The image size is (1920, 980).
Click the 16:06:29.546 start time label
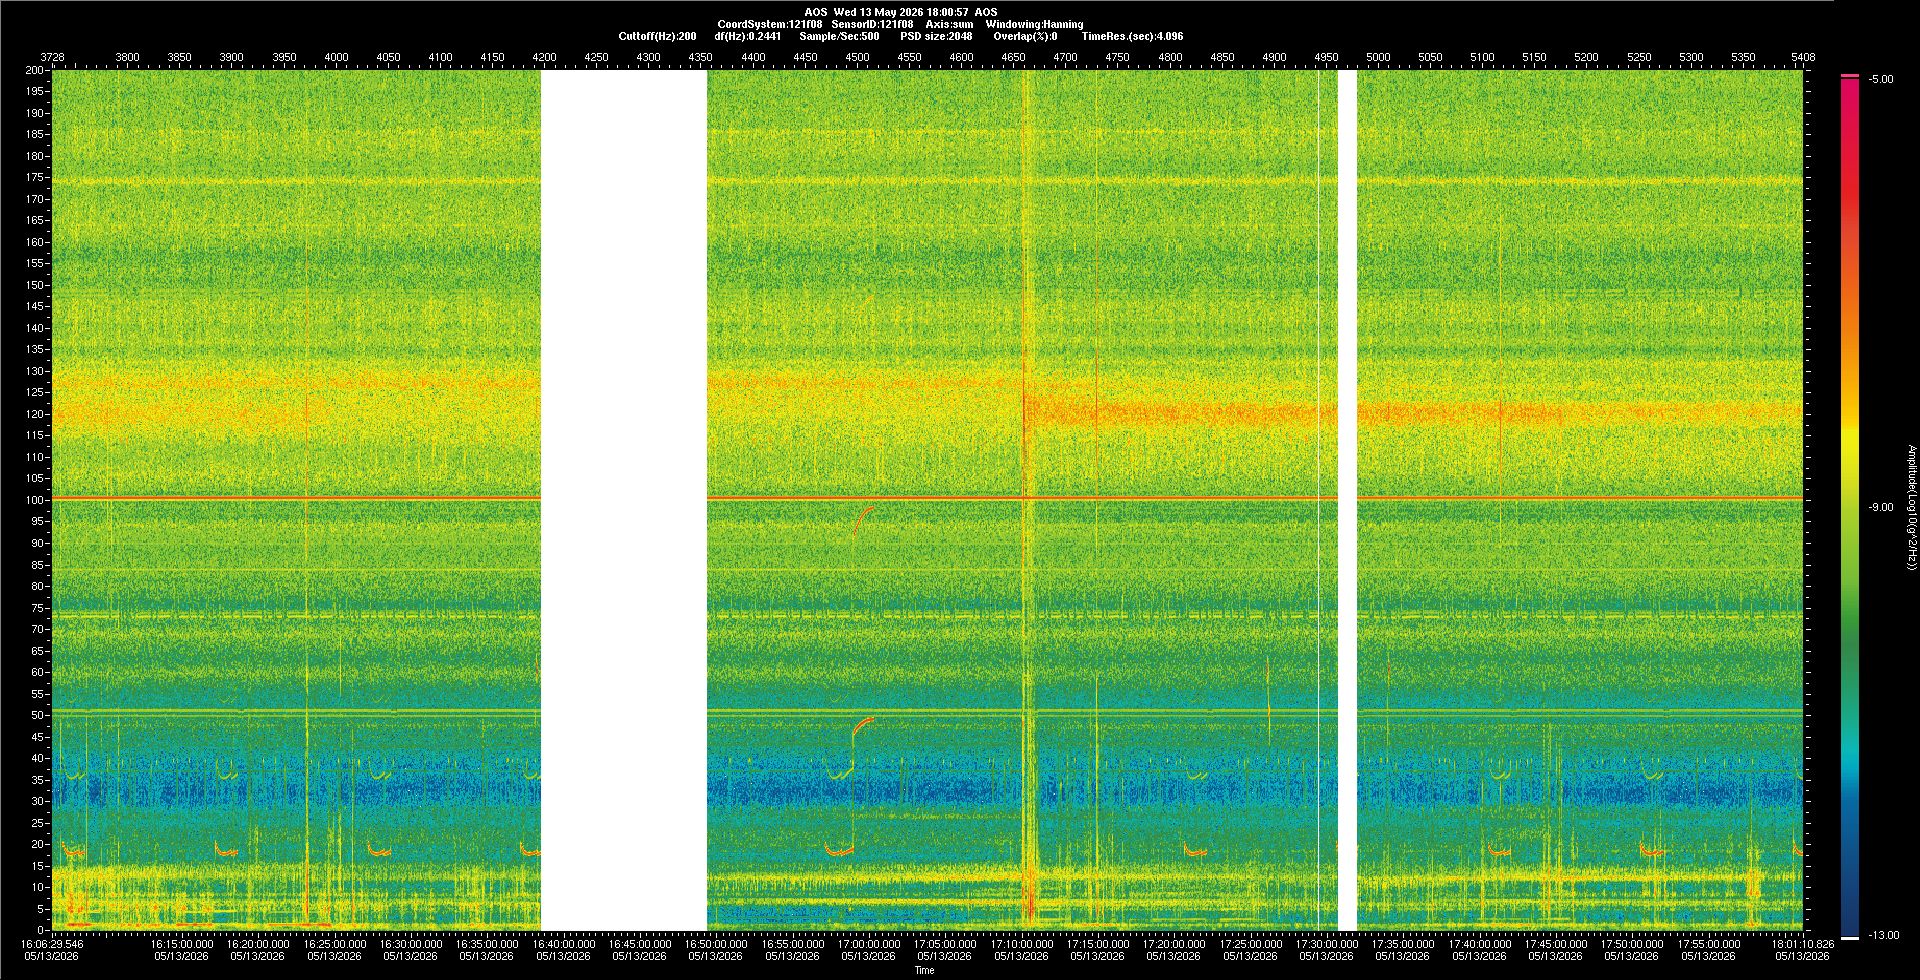pos(54,943)
